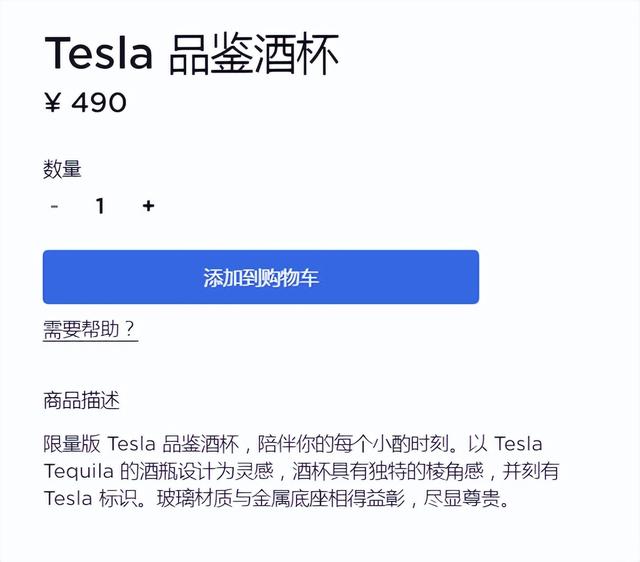The height and width of the screenshot is (562, 640).
Task: Open the 需要帮助？ link
Action: click(90, 330)
